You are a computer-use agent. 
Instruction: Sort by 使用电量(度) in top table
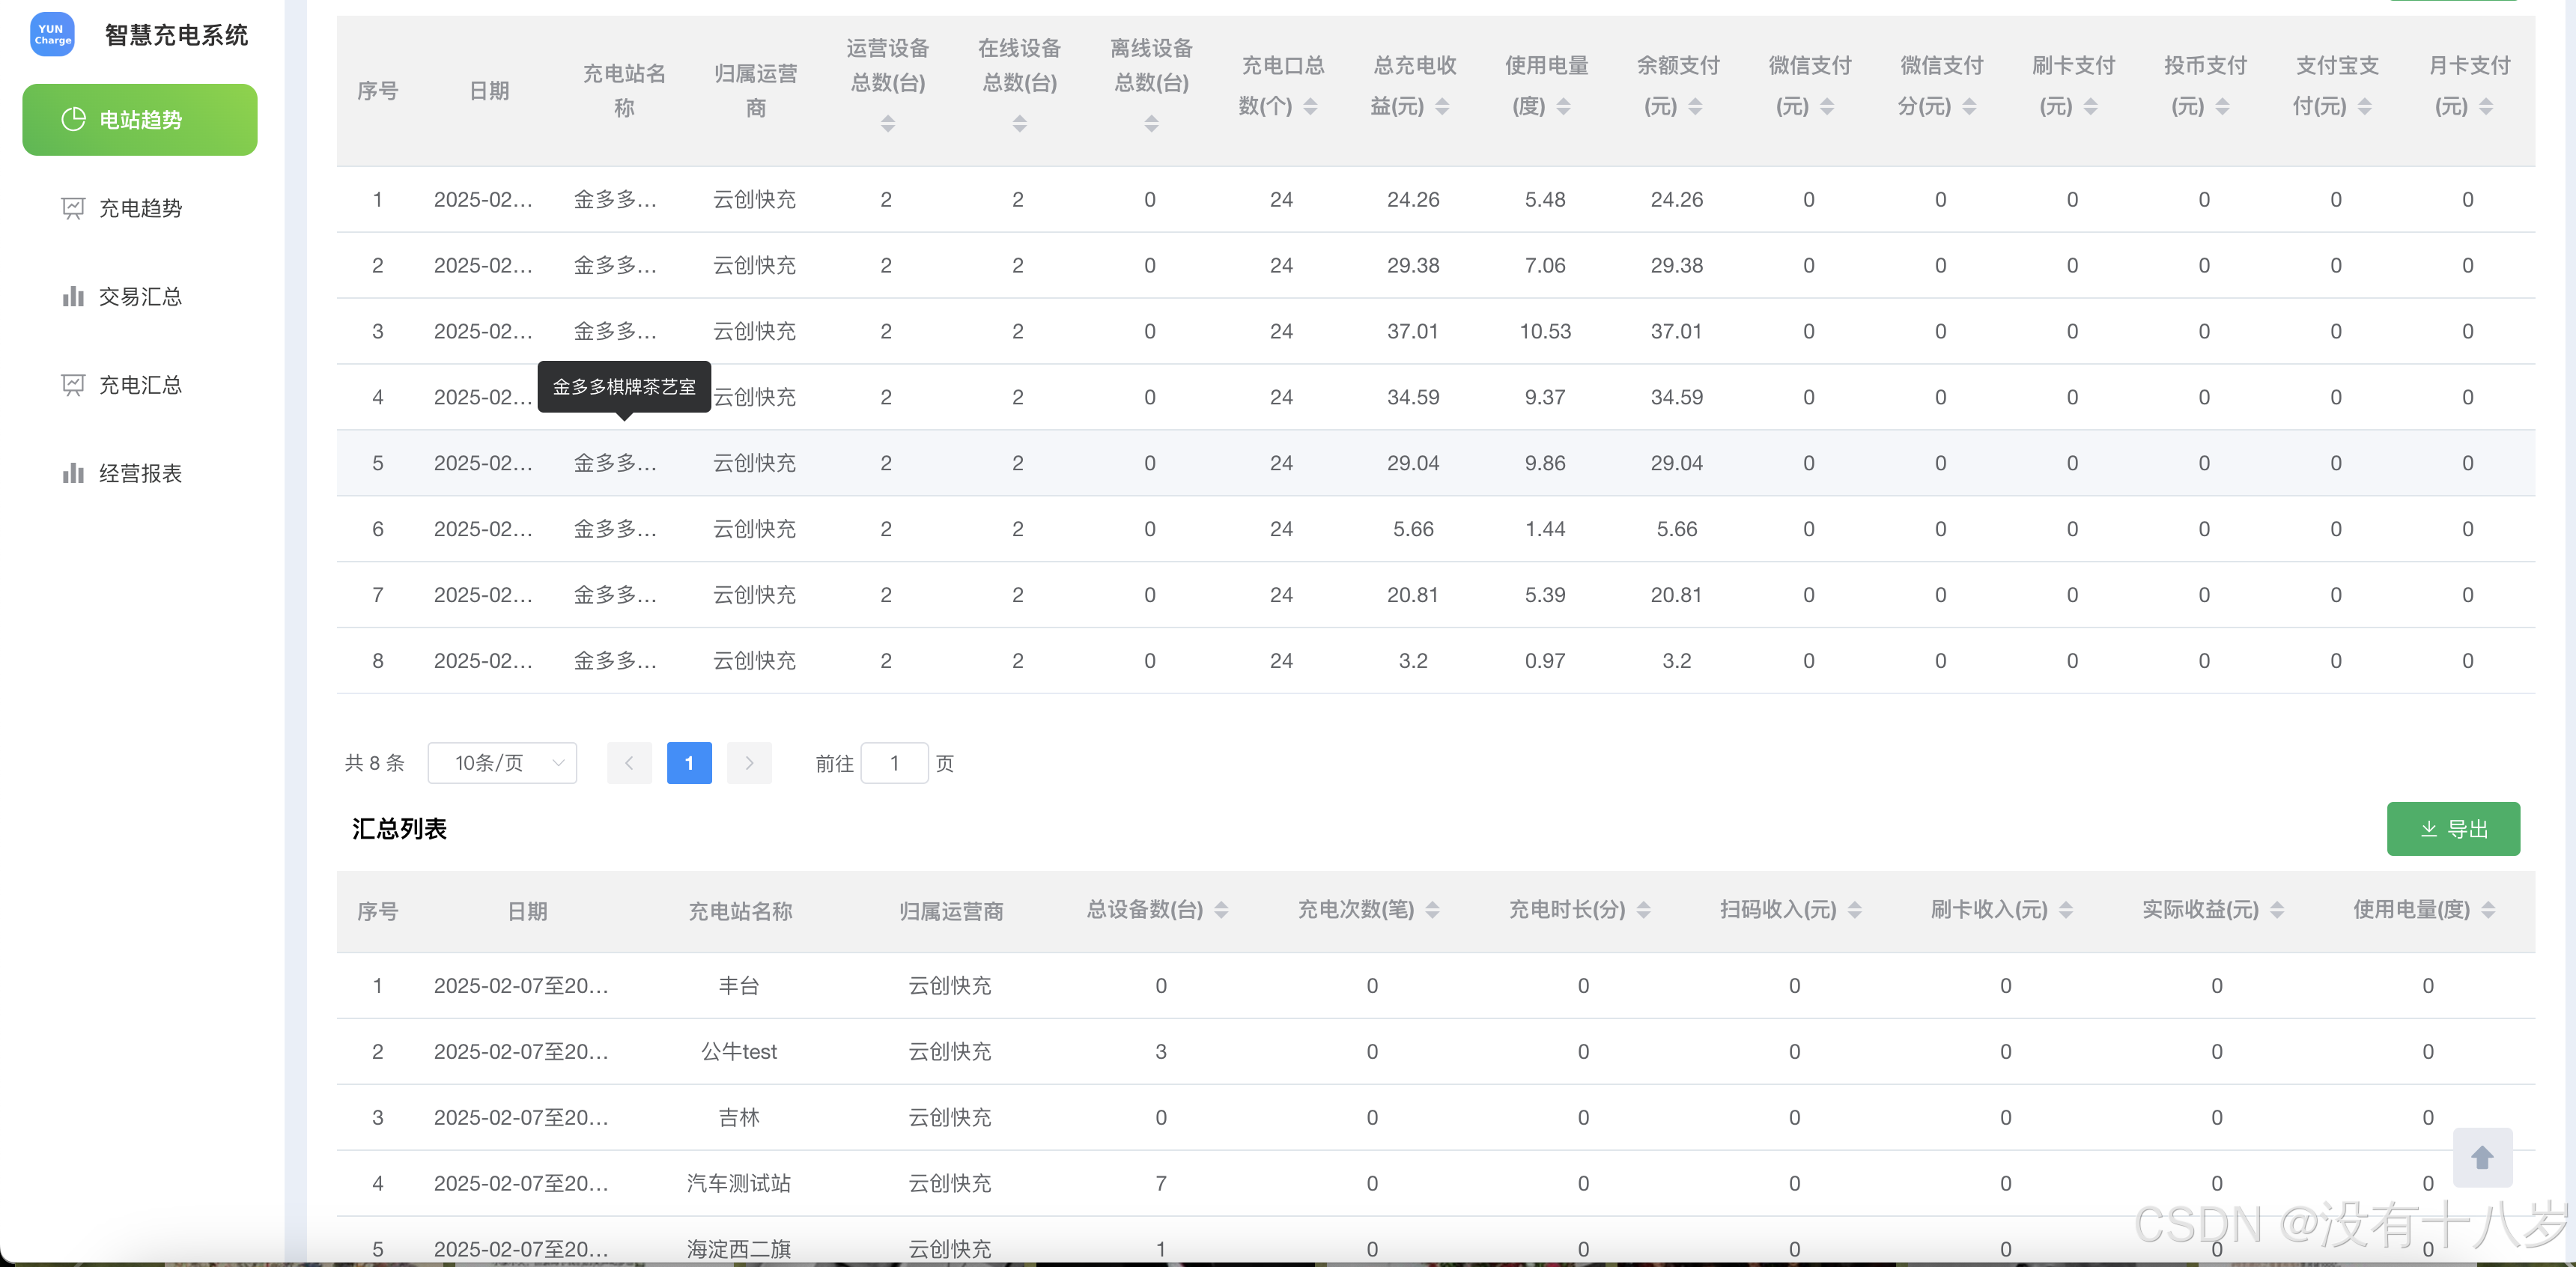[1563, 107]
